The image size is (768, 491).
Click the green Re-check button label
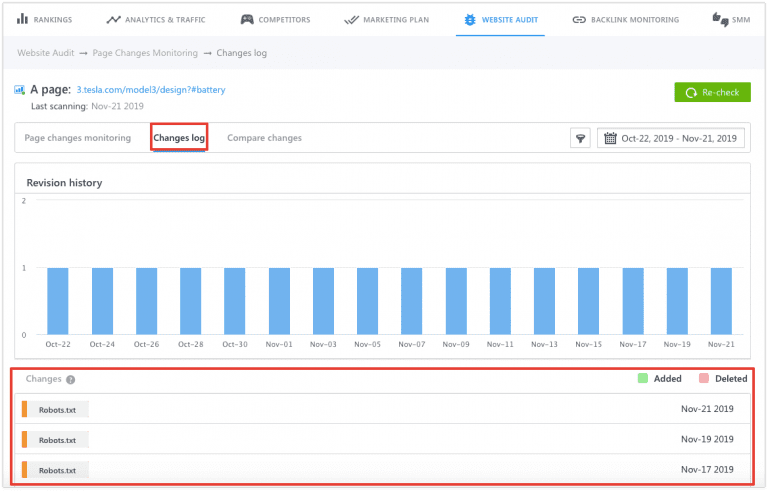pos(720,92)
